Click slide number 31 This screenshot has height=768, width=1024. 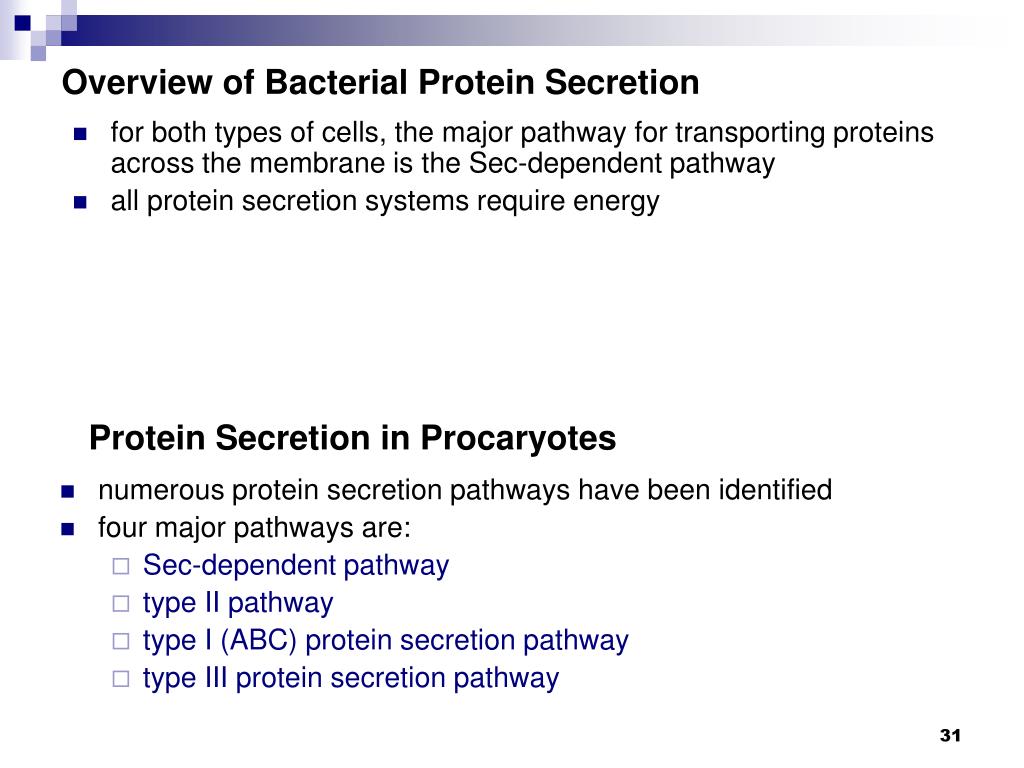(x=950, y=736)
